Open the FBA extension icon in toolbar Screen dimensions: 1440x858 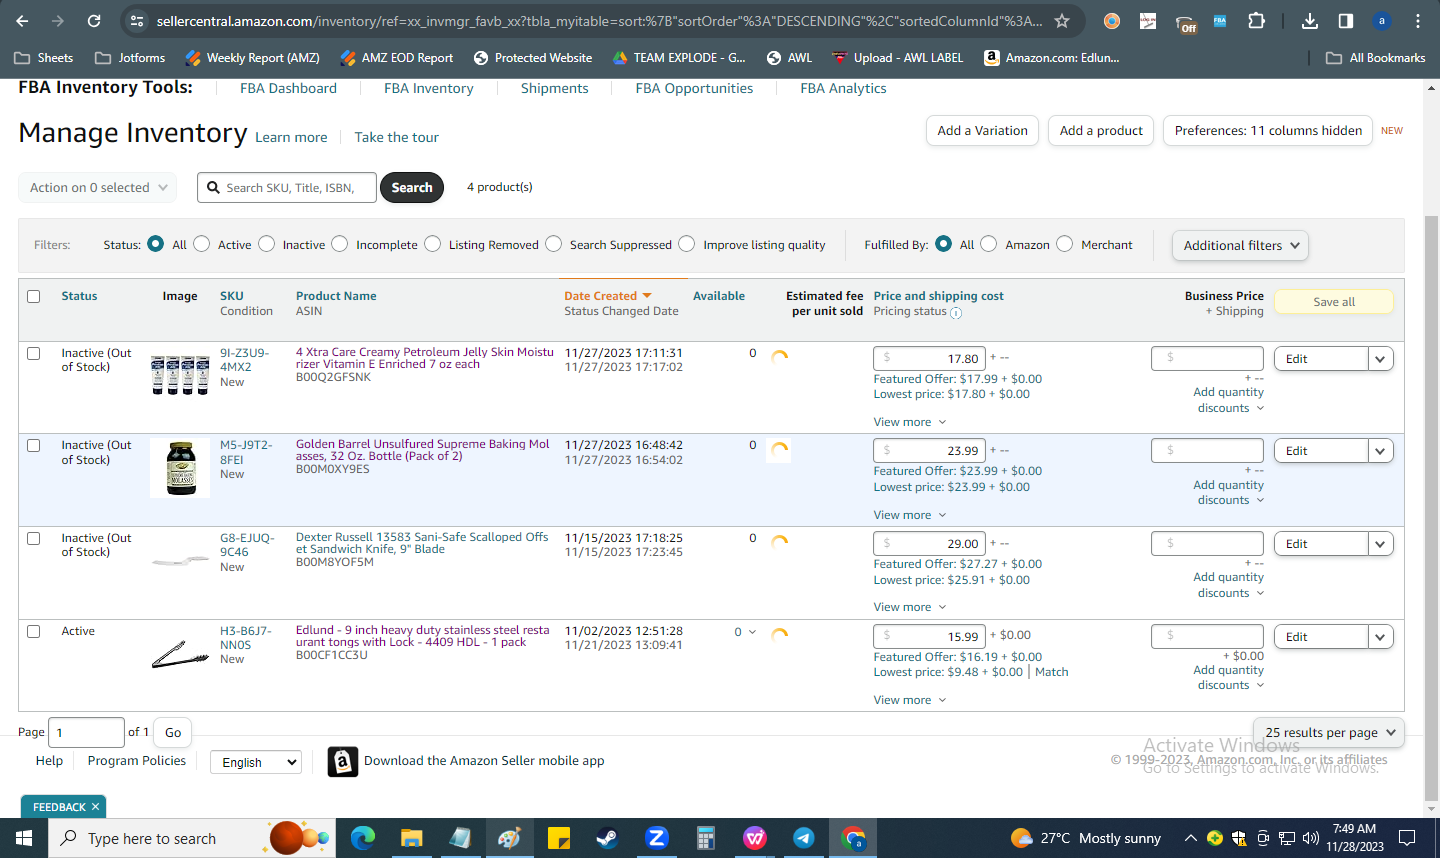1220,21
